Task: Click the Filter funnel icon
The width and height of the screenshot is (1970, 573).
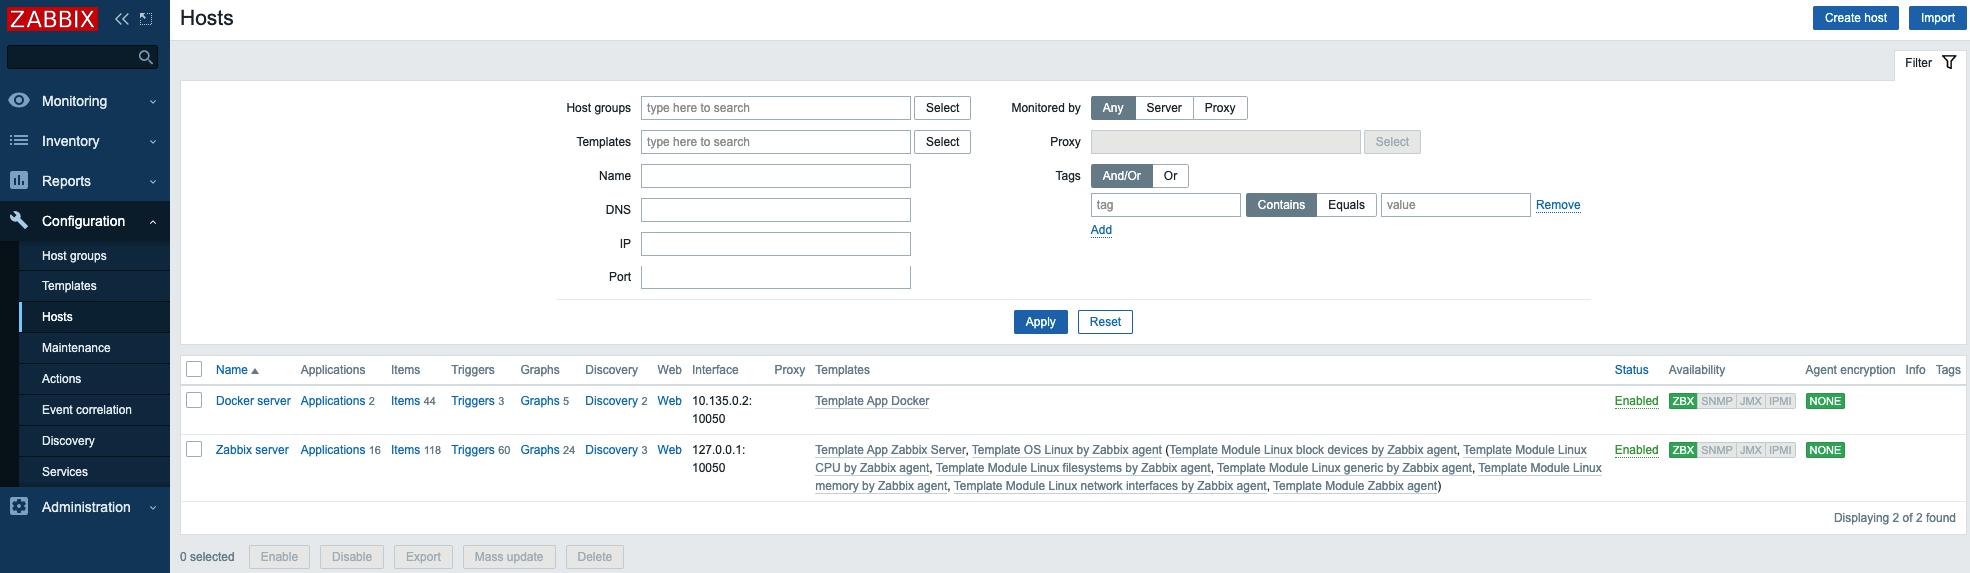Action: pyautogui.click(x=1949, y=63)
